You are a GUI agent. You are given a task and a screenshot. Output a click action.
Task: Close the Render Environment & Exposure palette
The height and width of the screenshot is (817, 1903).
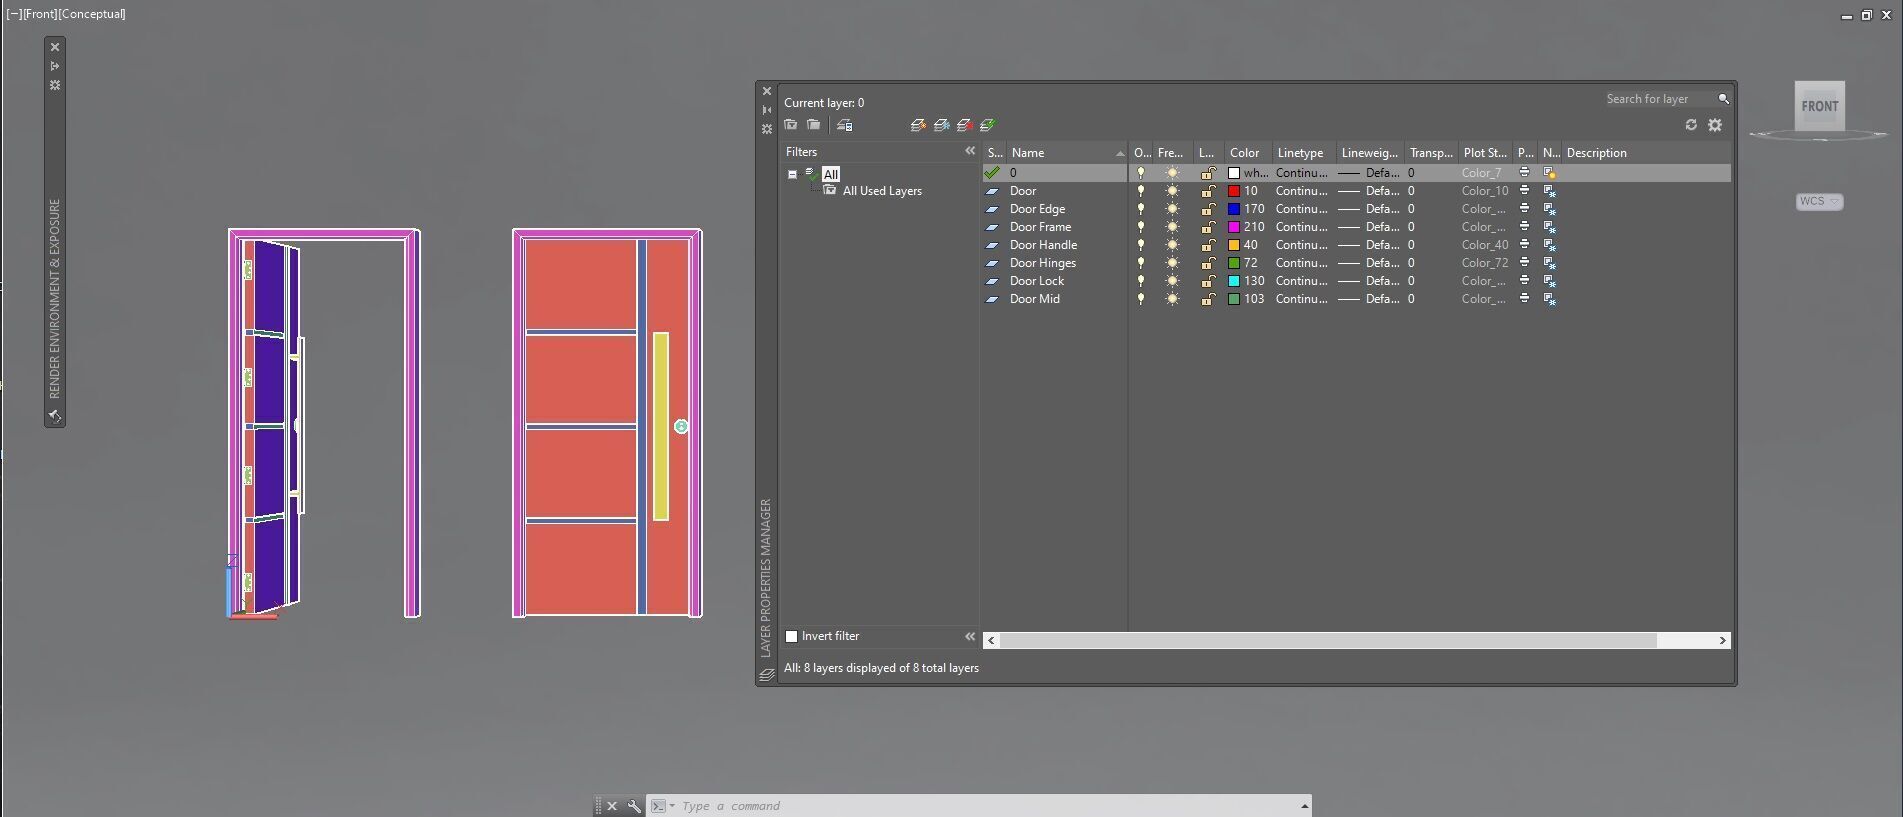55,47
